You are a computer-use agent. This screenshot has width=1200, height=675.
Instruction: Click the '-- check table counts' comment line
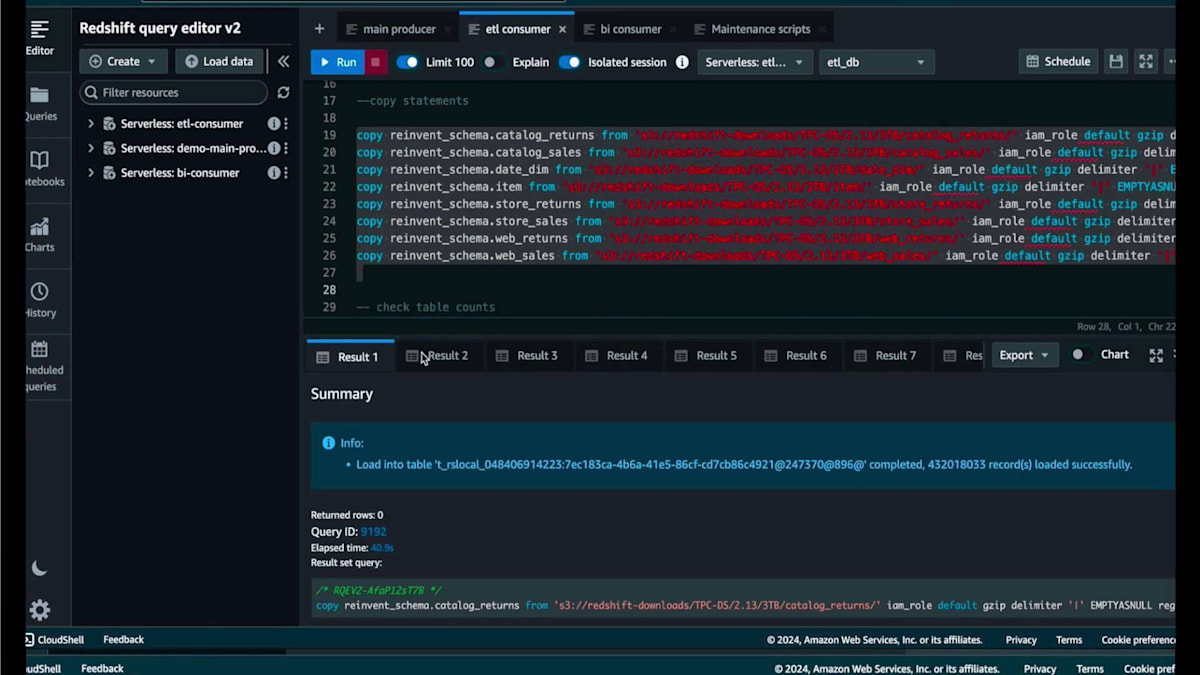coord(425,307)
